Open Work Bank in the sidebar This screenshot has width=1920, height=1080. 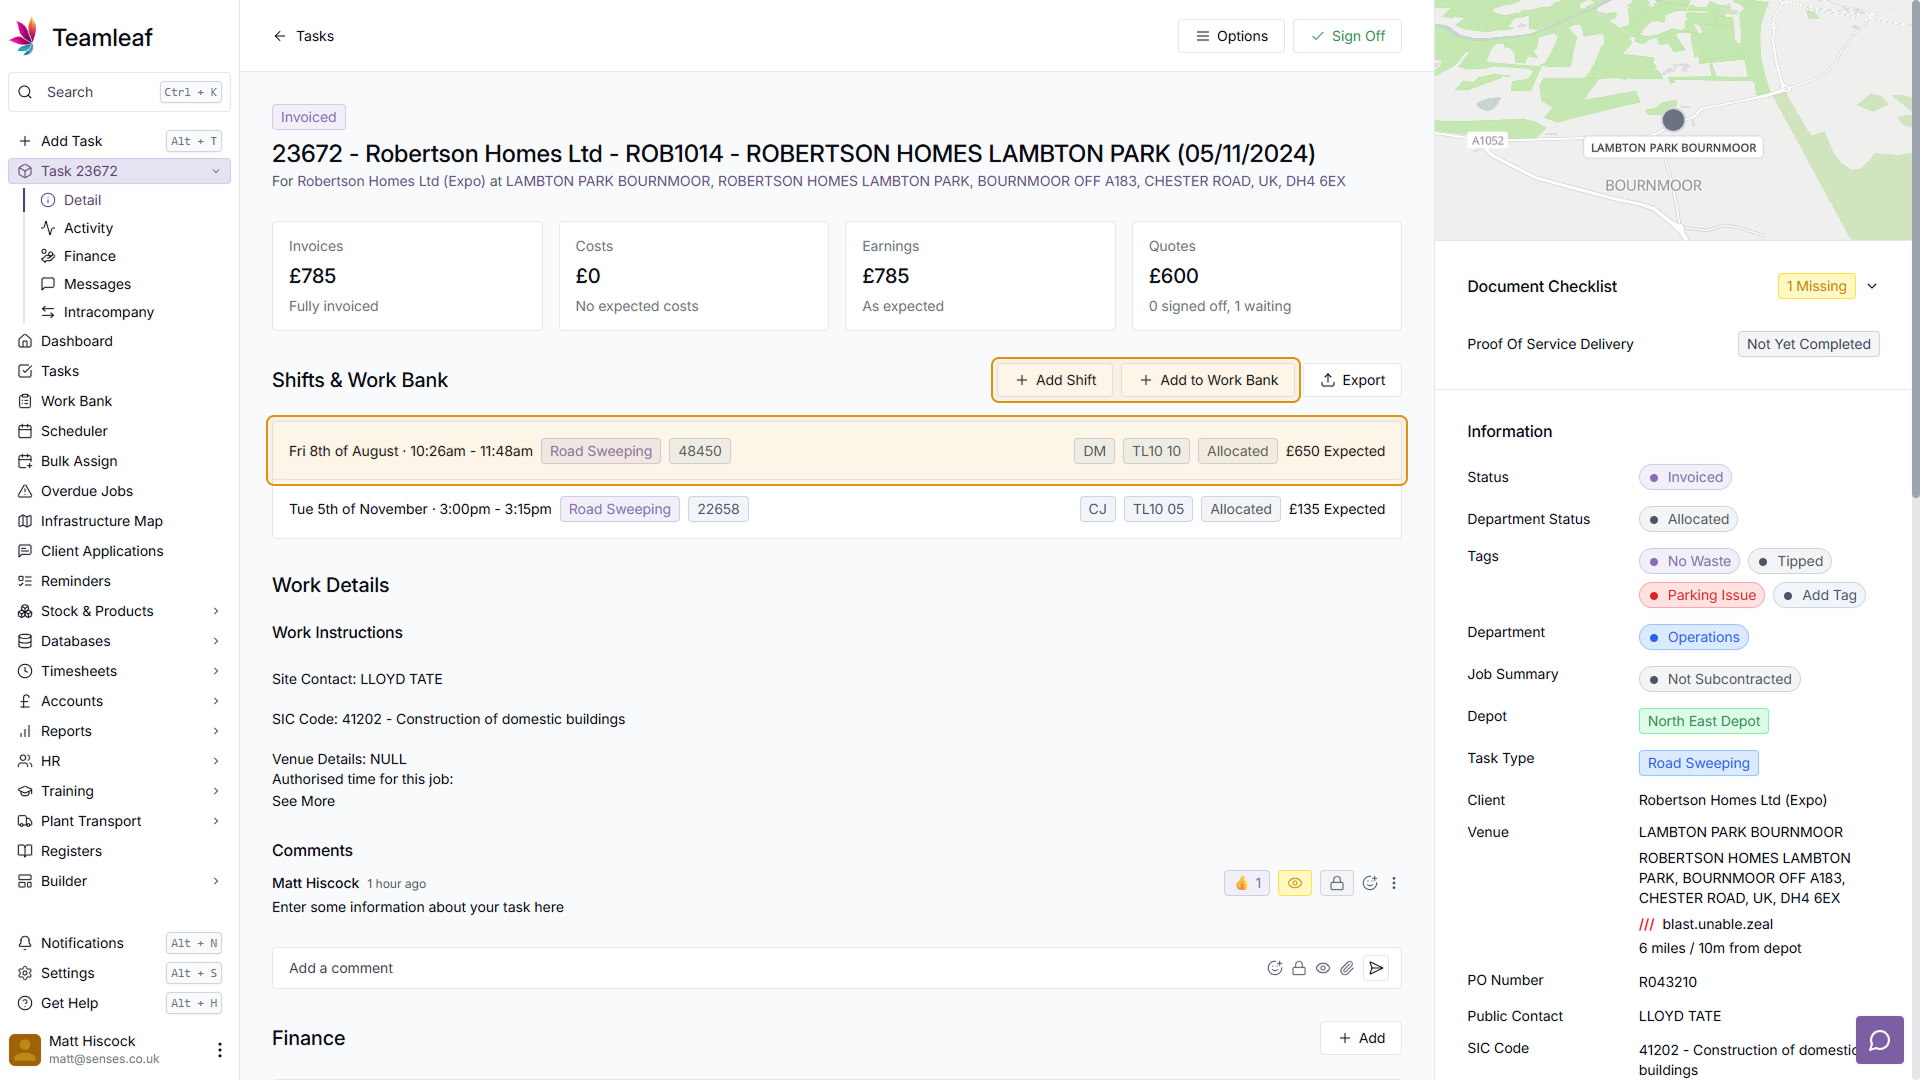[x=120, y=401]
